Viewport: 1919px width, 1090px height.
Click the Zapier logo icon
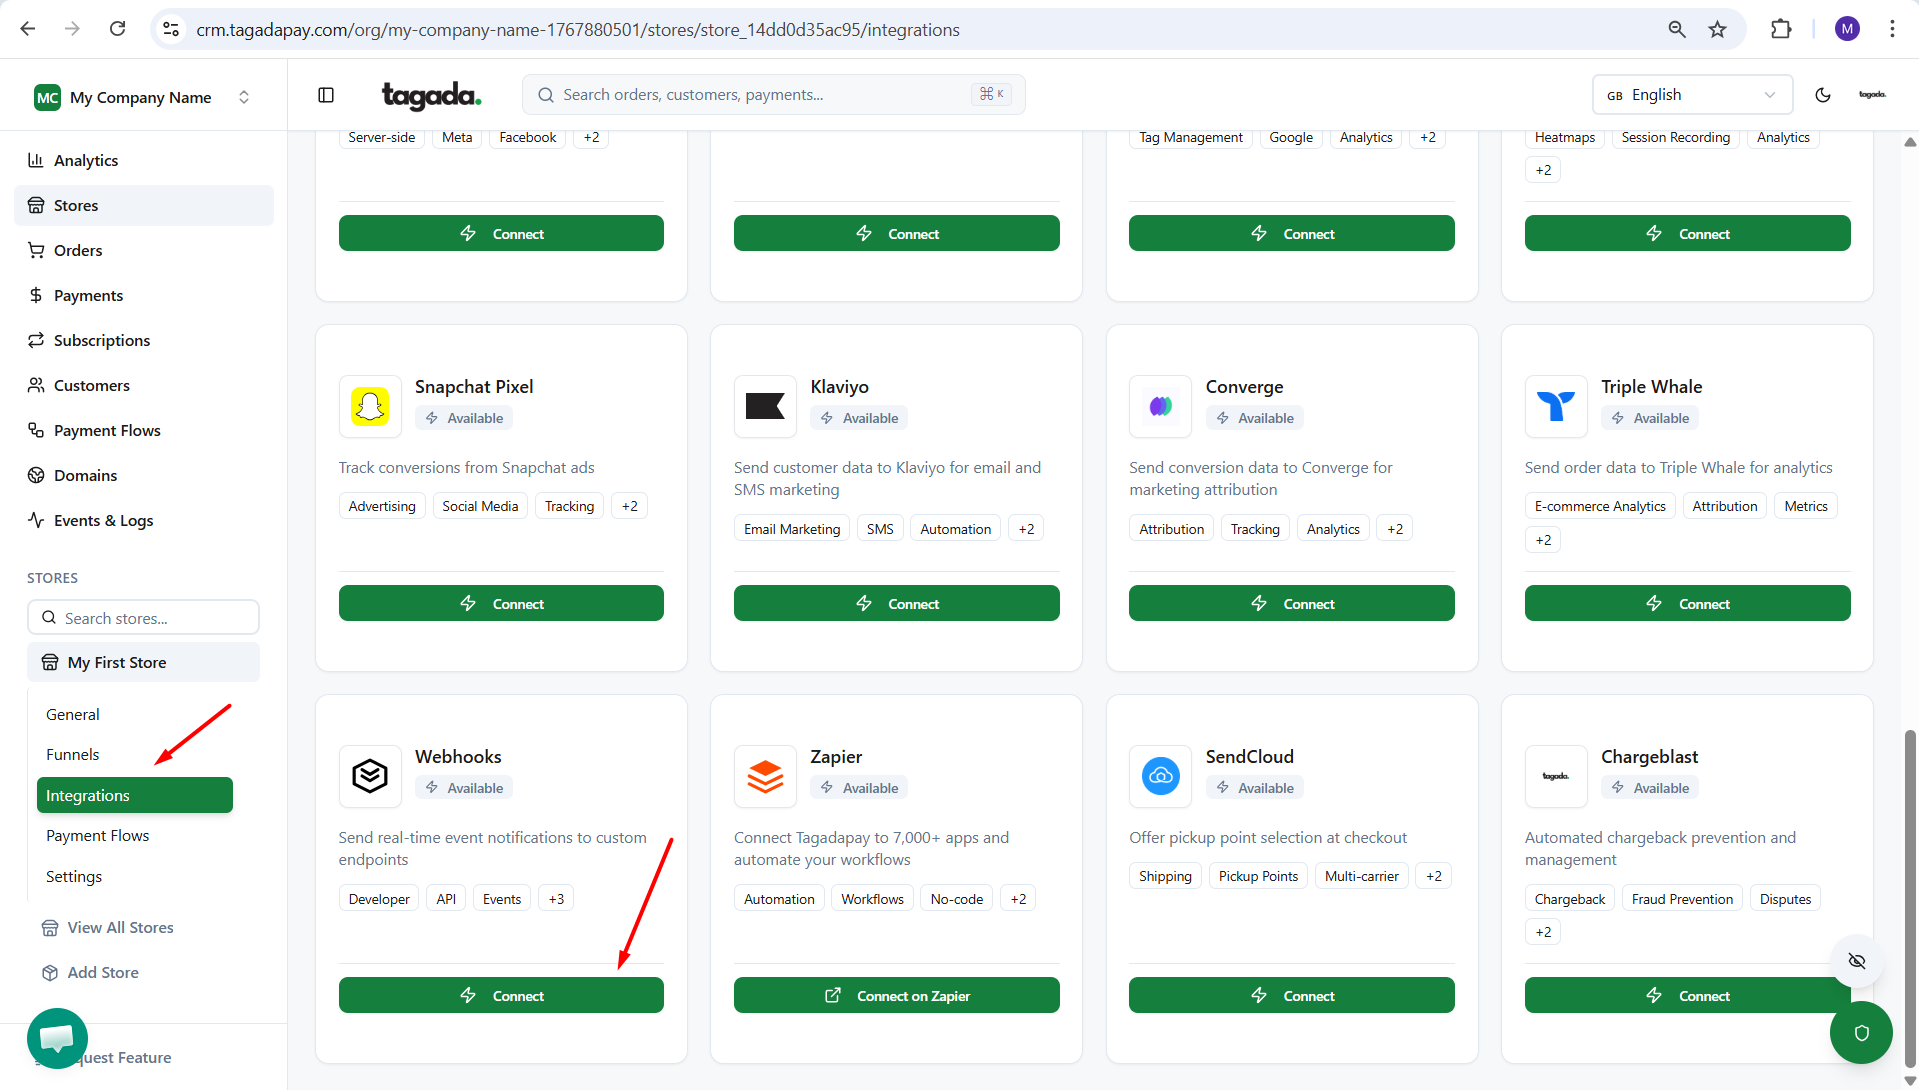point(765,776)
